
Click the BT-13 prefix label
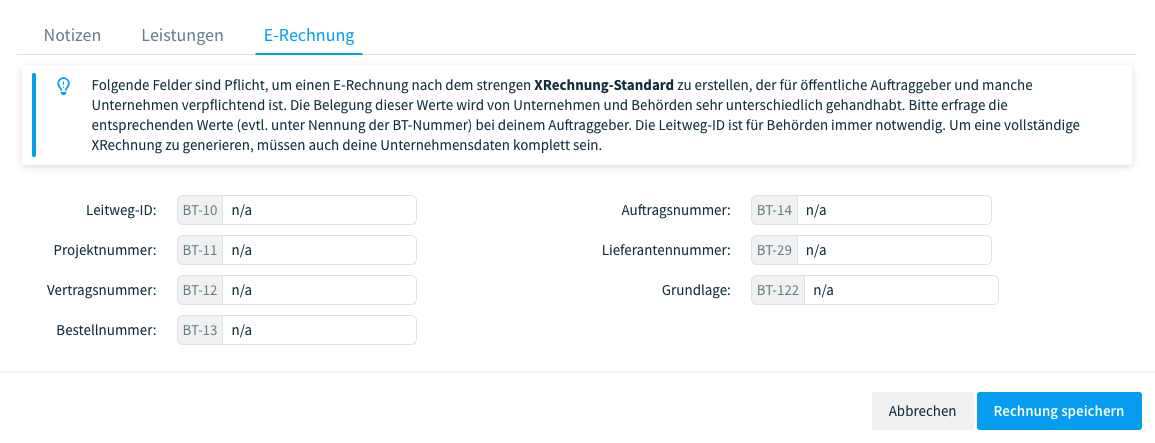[200, 329]
